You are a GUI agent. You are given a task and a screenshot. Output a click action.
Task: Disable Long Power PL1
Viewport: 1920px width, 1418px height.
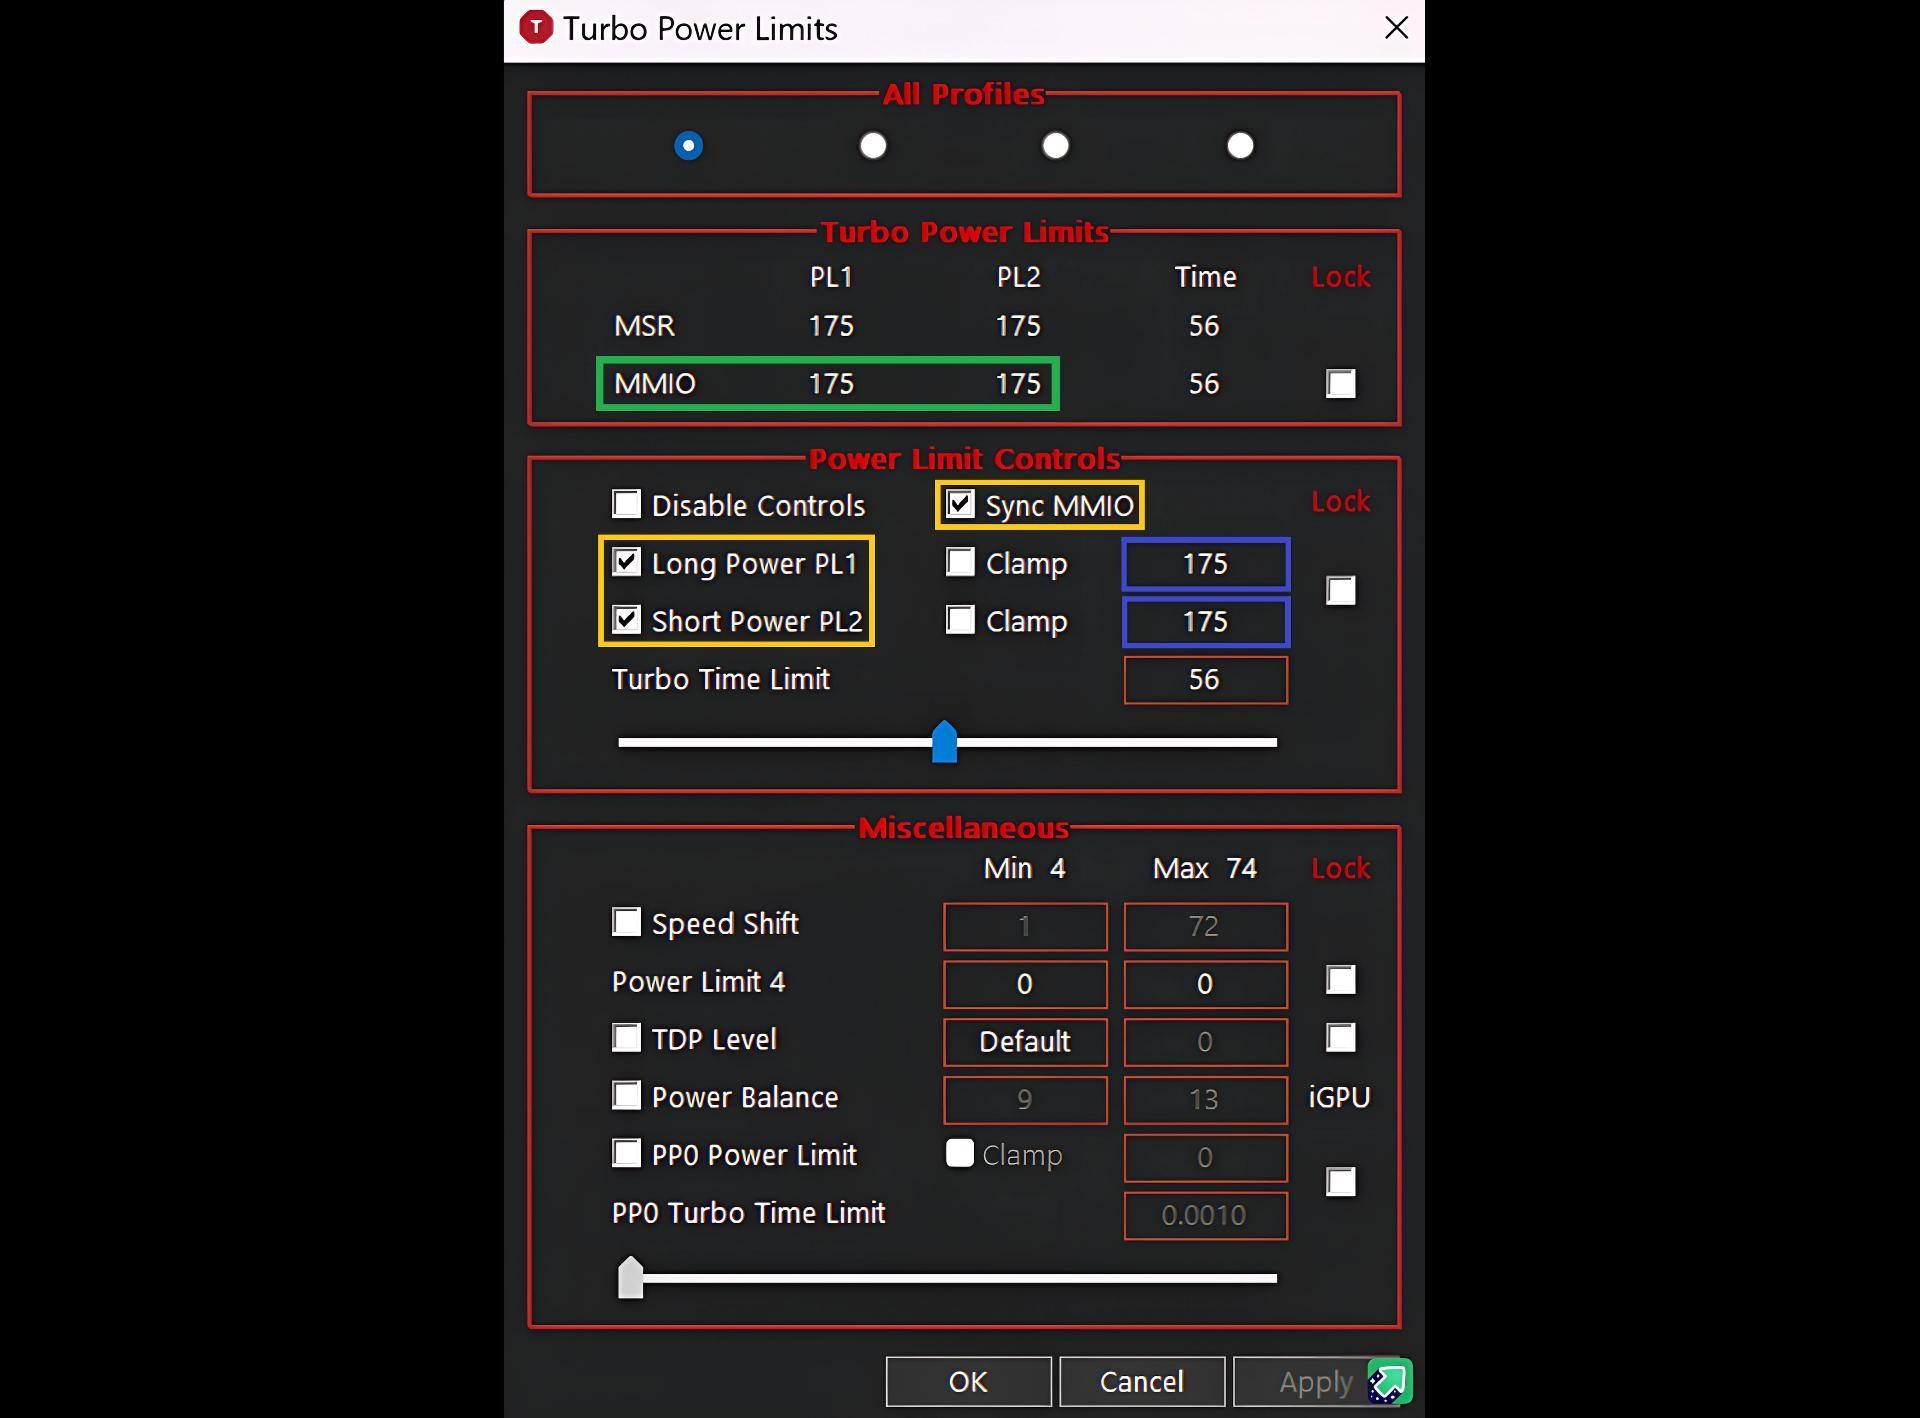pos(627,562)
